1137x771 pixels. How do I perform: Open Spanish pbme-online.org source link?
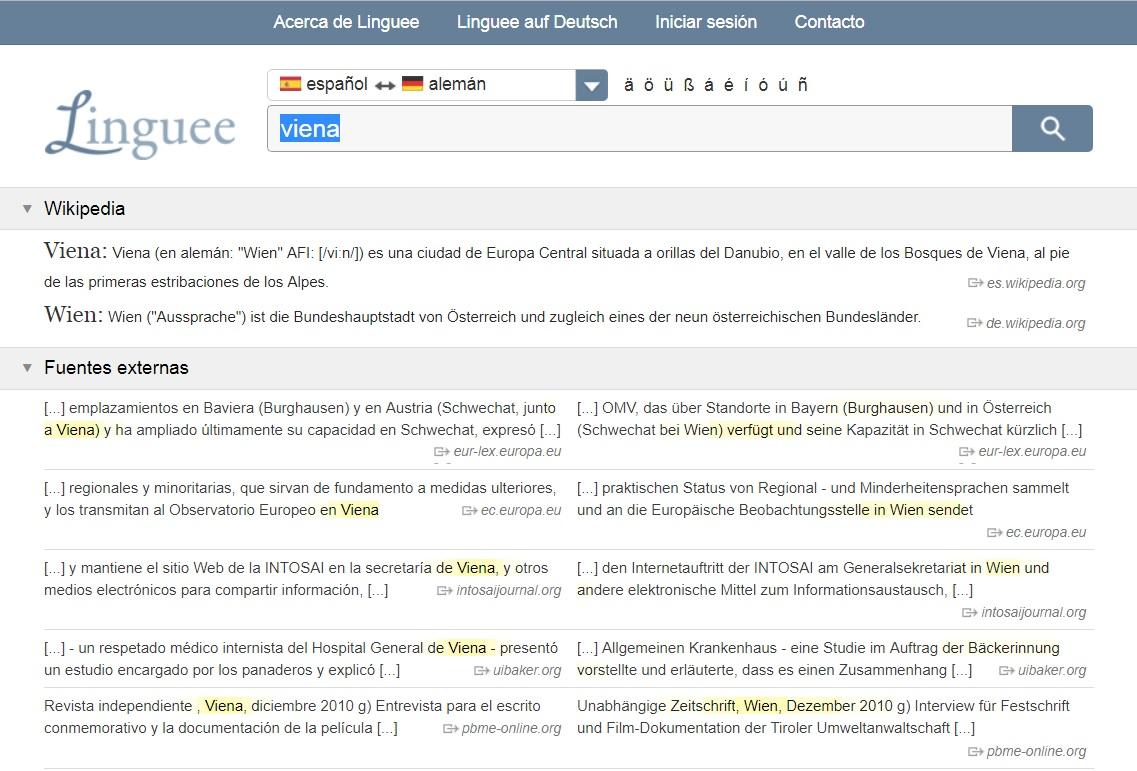(x=503, y=728)
